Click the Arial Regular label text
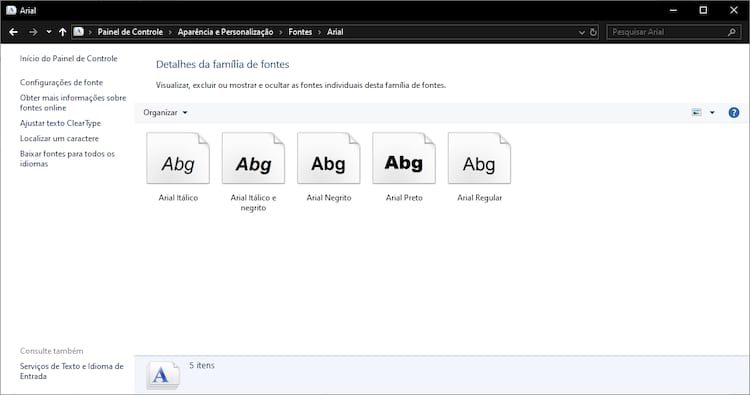The width and height of the screenshot is (750, 395). [x=479, y=198]
